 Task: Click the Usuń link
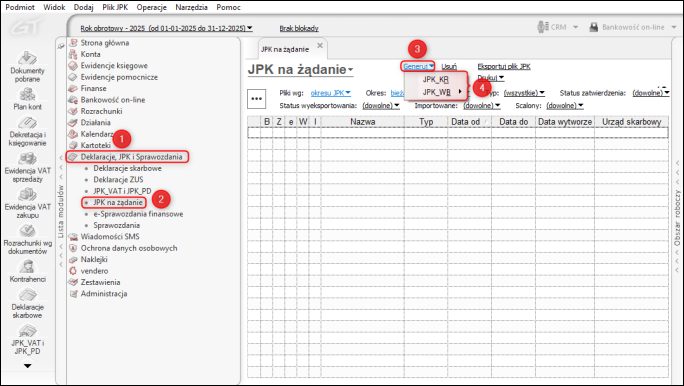(x=449, y=66)
